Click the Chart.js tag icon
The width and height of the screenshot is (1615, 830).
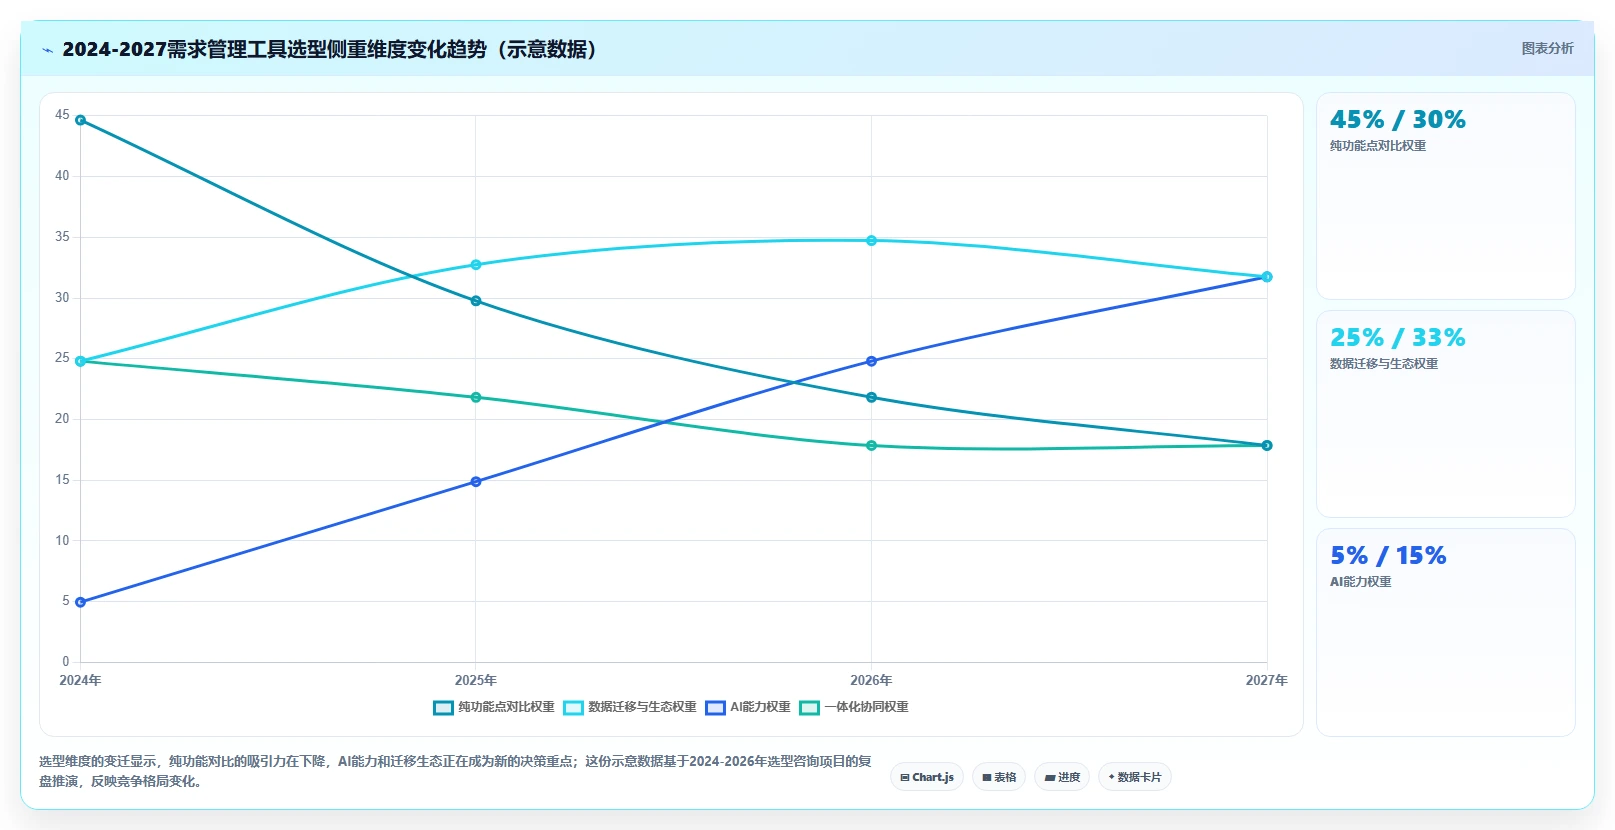905,777
